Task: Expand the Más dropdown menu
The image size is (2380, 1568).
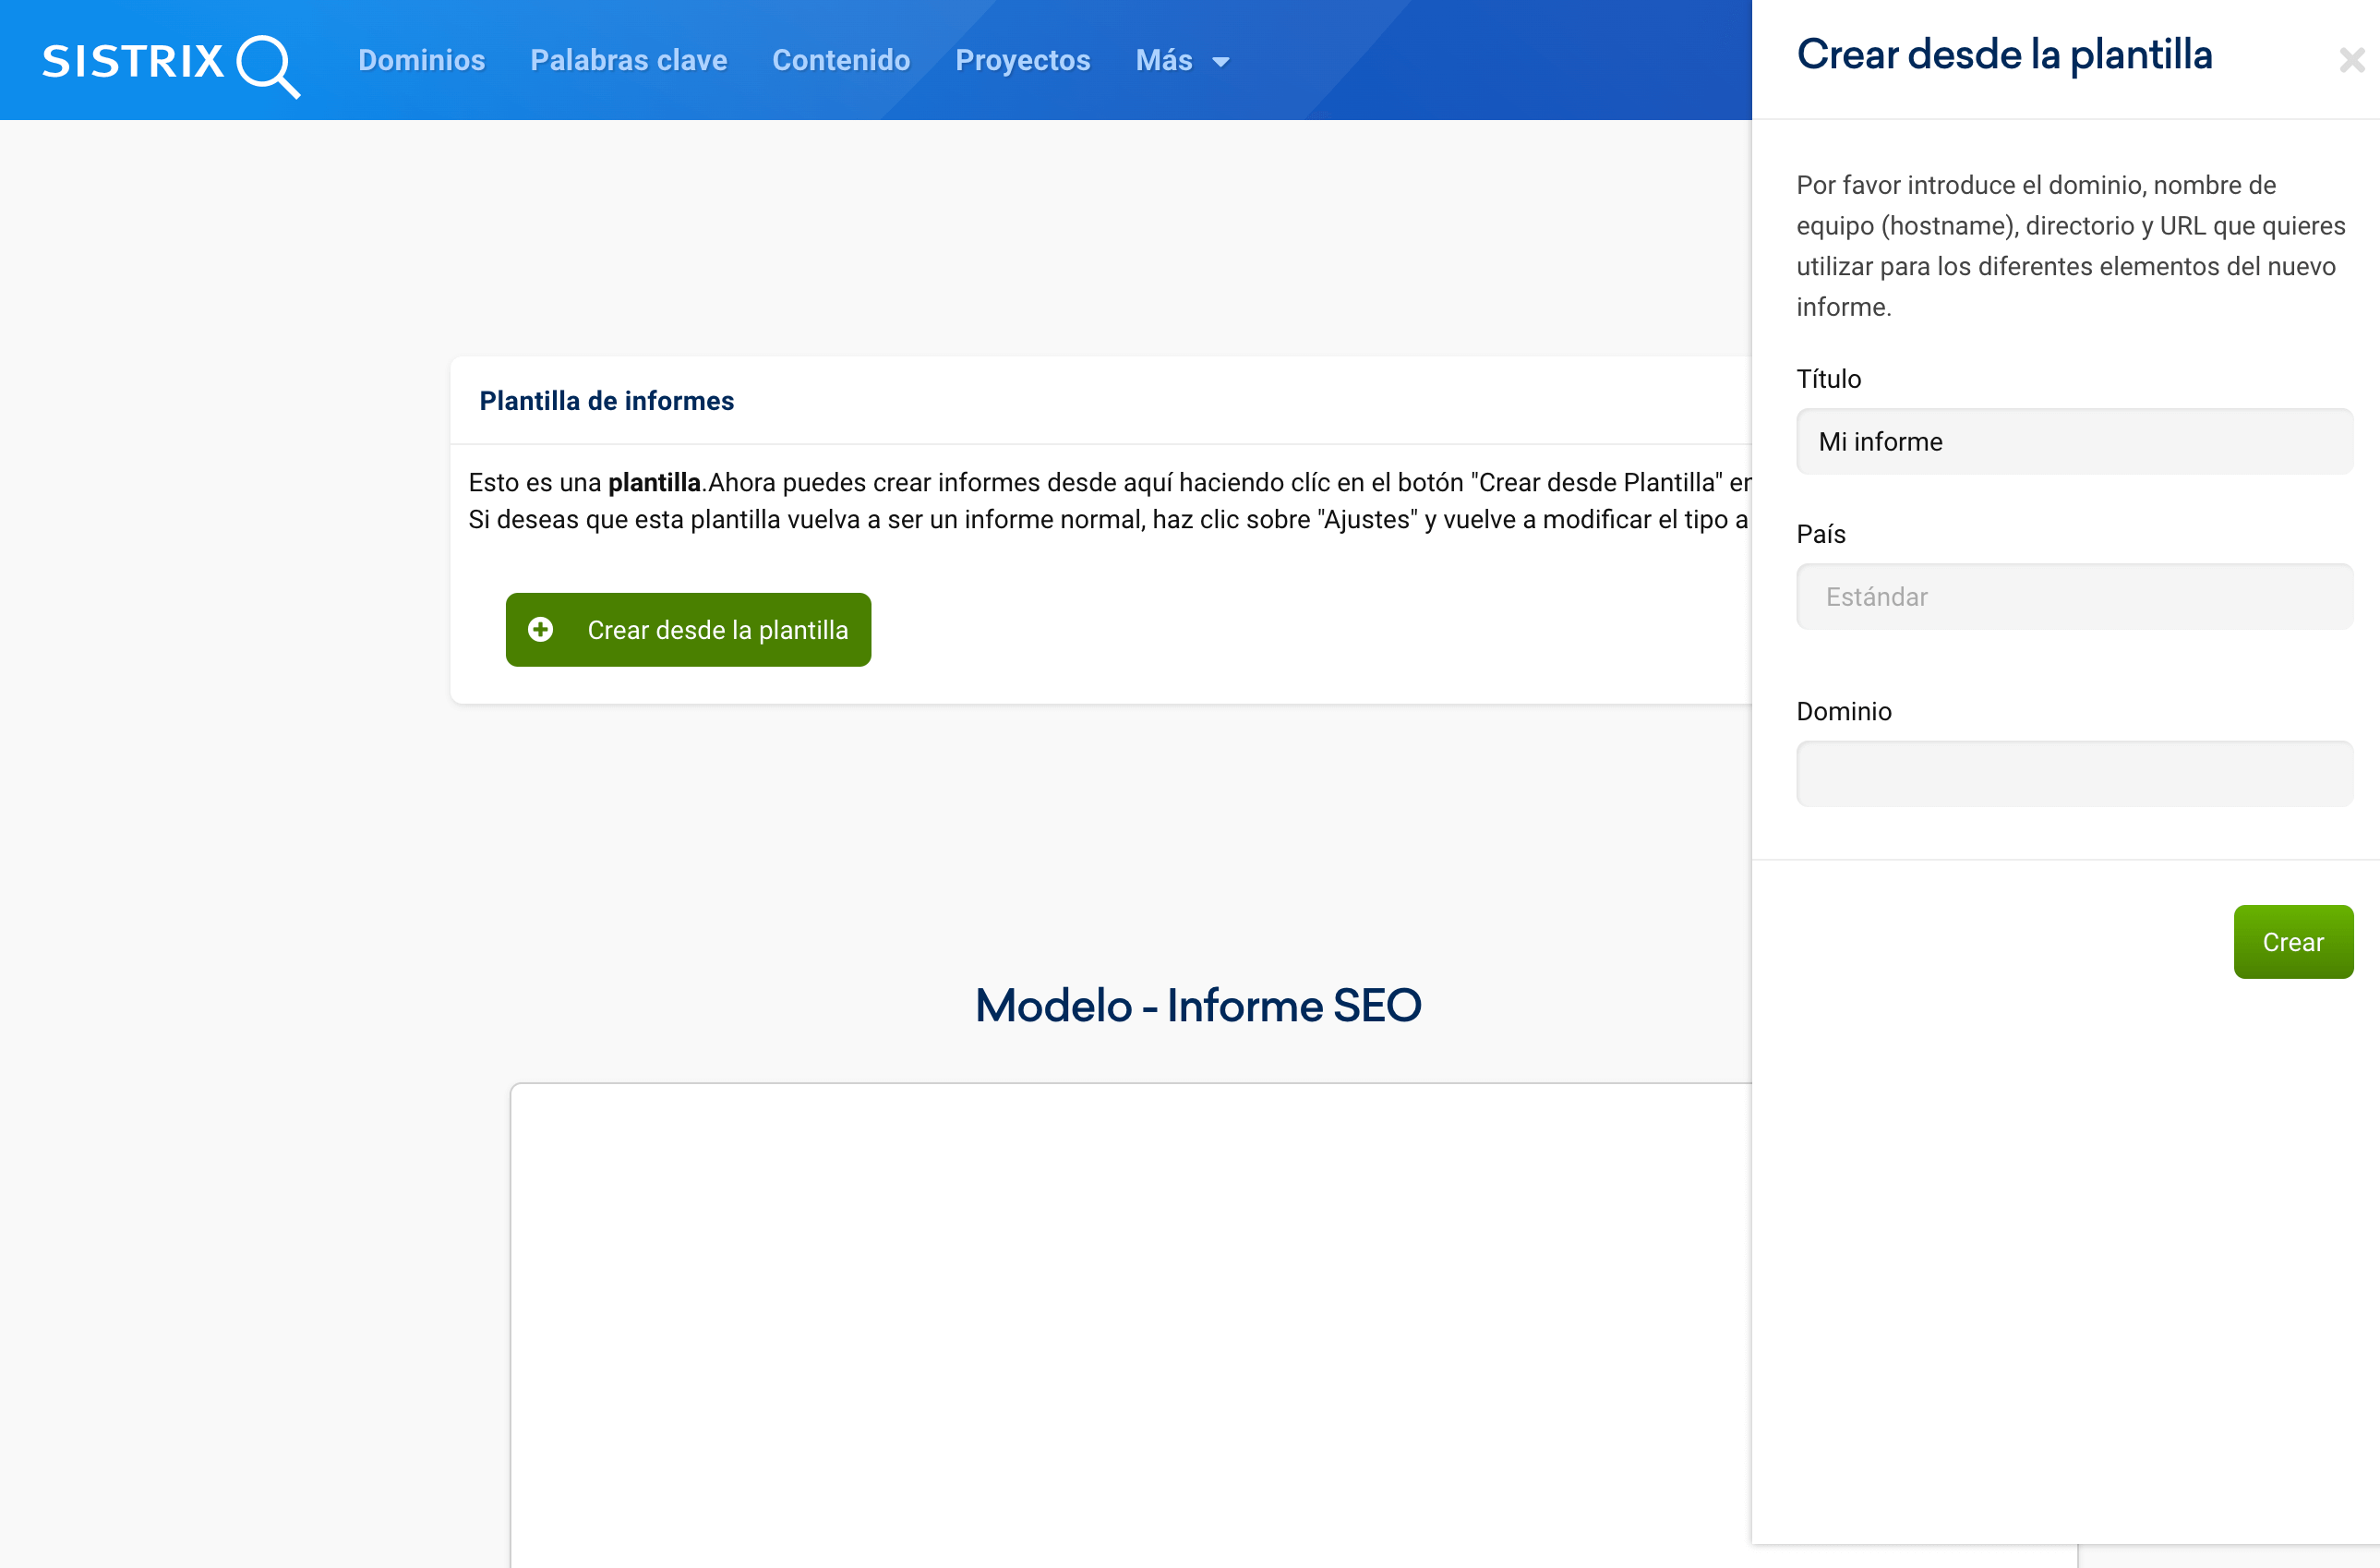Action: coord(1164,60)
